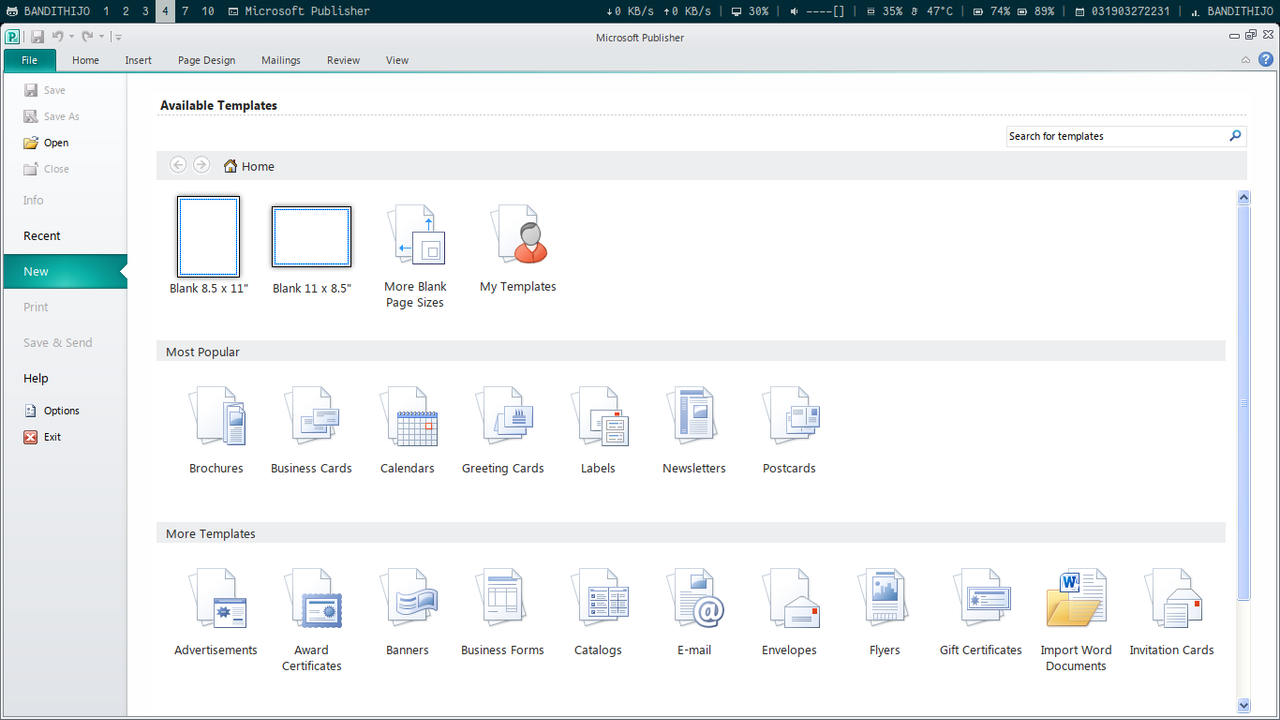Viewport: 1280px width, 720px height.
Task: Click in the Search for templates field
Action: click(1114, 136)
